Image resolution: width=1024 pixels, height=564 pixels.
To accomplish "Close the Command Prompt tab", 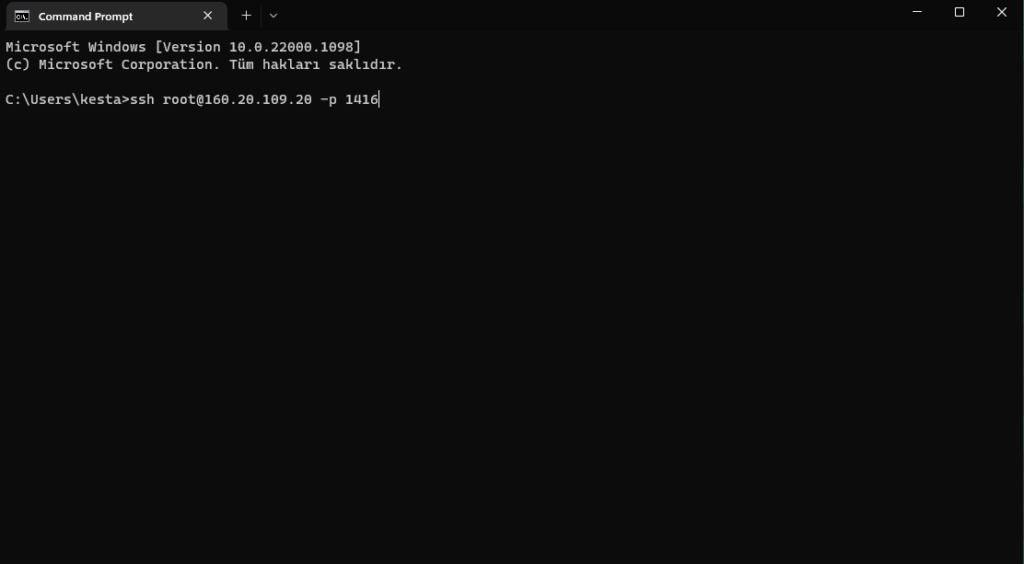I will tap(208, 16).
